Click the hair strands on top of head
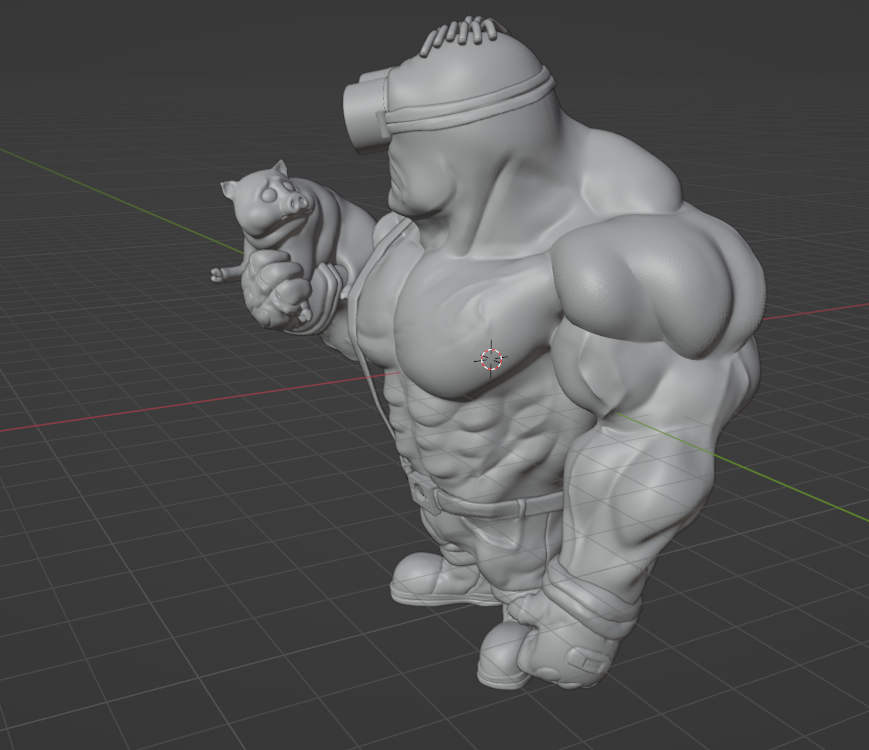This screenshot has width=869, height=750. (x=461, y=35)
